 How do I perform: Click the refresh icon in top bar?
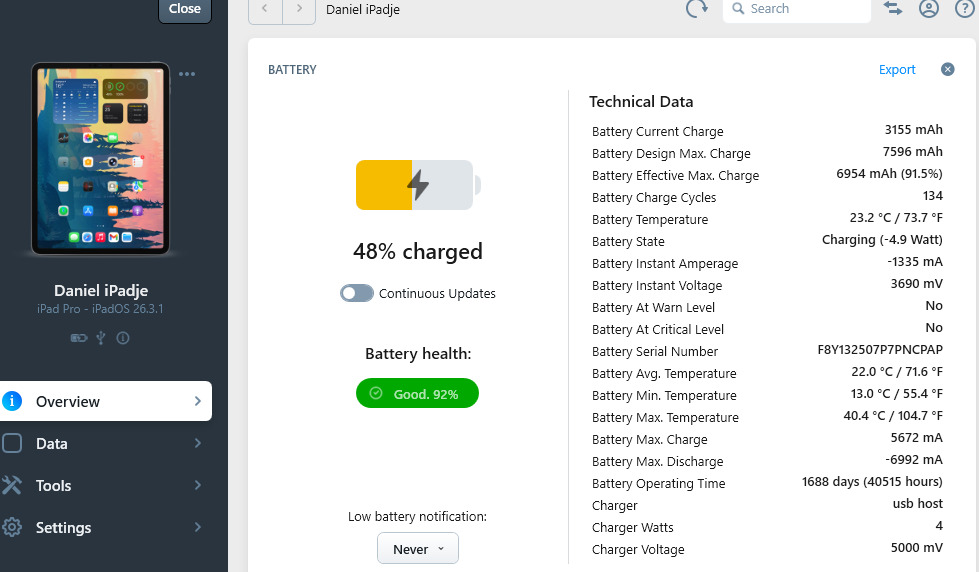coord(696,9)
